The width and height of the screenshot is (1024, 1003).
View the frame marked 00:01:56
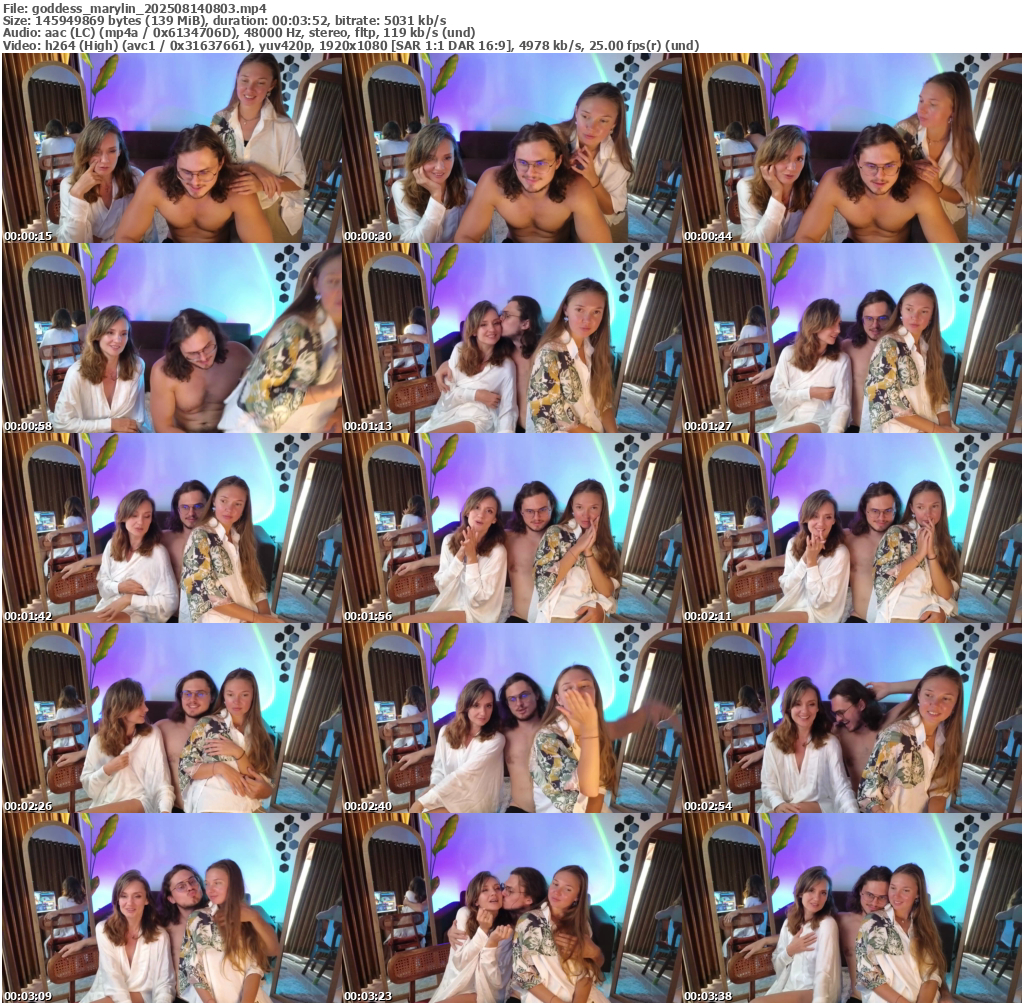pos(512,528)
